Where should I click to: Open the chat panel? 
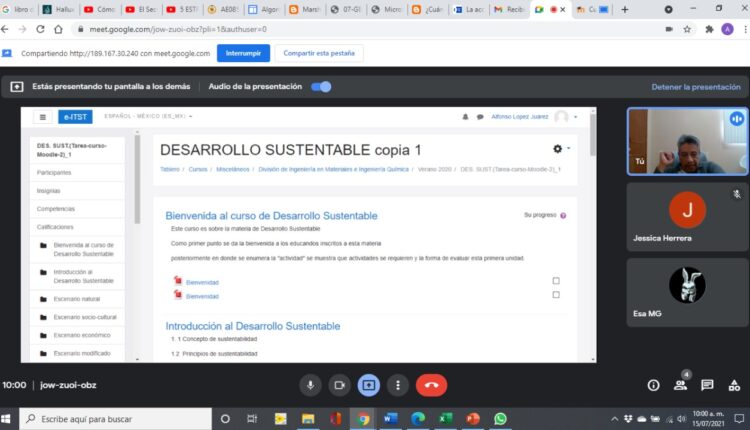click(x=707, y=385)
